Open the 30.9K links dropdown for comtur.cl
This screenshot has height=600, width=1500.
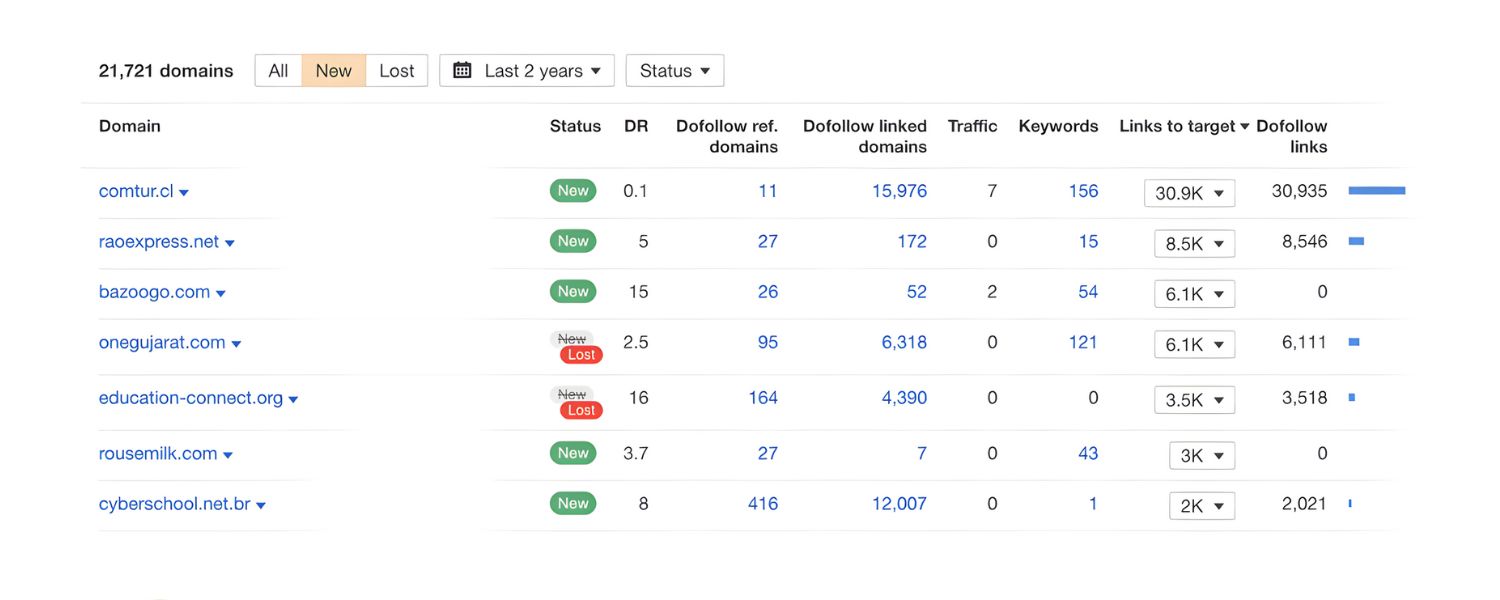(x=1189, y=192)
